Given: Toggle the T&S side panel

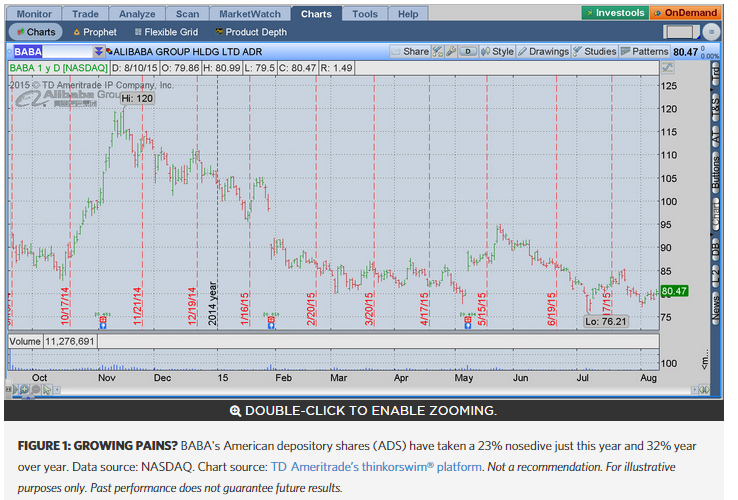Looking at the screenshot, I should (x=715, y=106).
